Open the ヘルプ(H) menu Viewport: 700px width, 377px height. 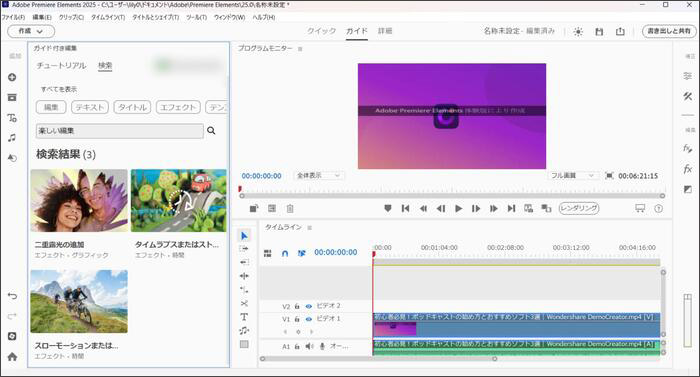264,17
